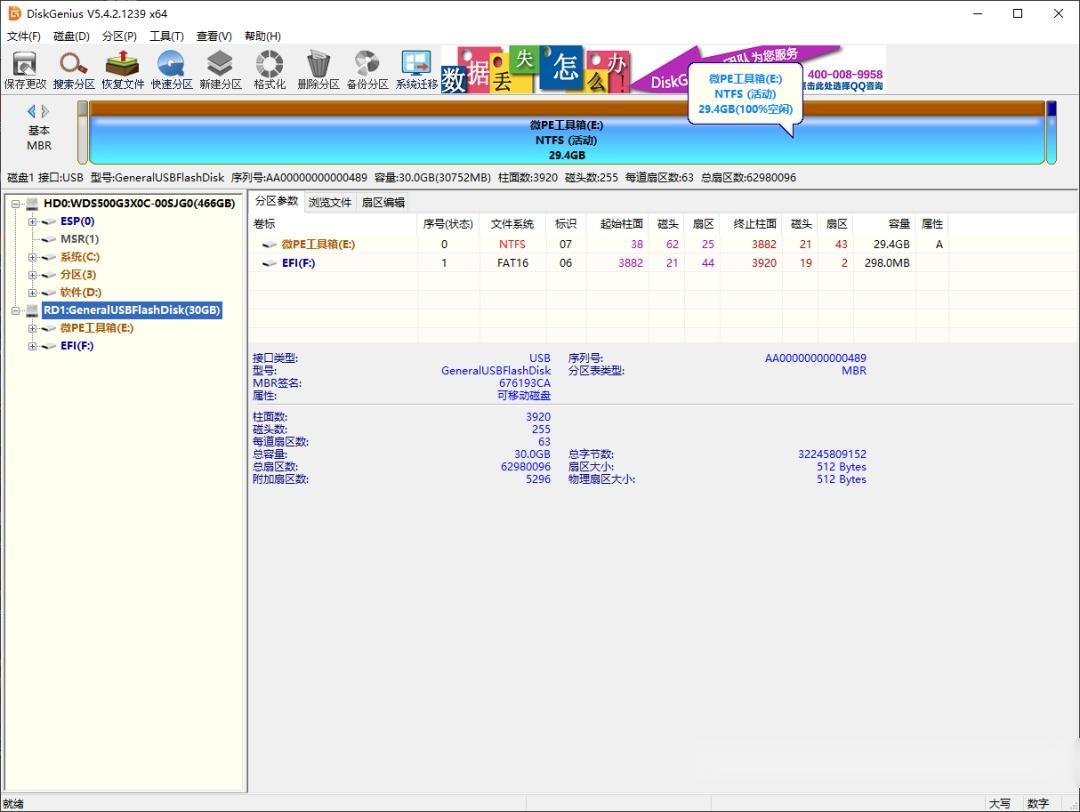Open the 工具(T) menu
1080x812 pixels.
tap(166, 36)
